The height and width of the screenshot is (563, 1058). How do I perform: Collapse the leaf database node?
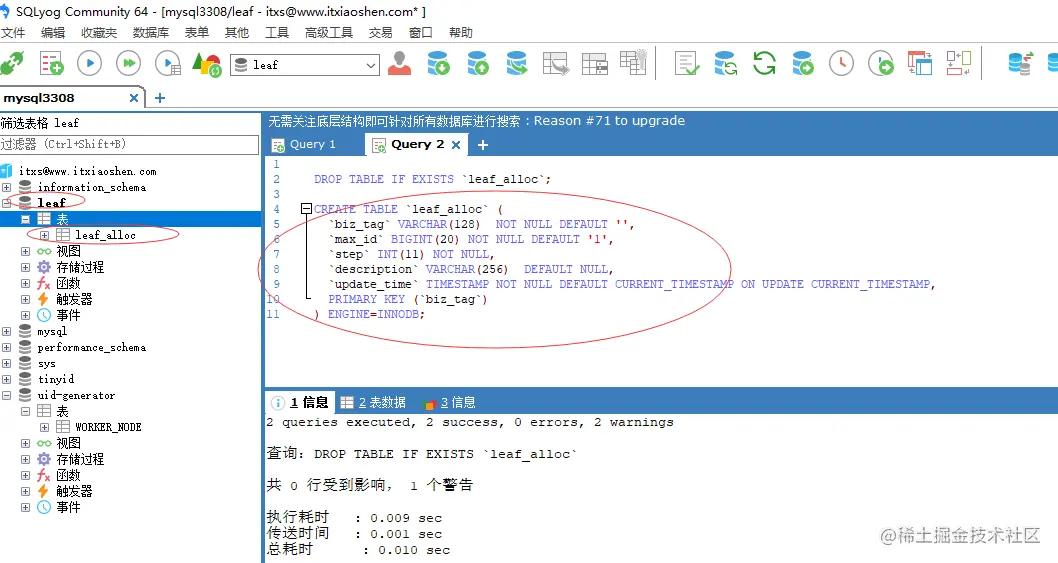pyautogui.click(x=6, y=203)
